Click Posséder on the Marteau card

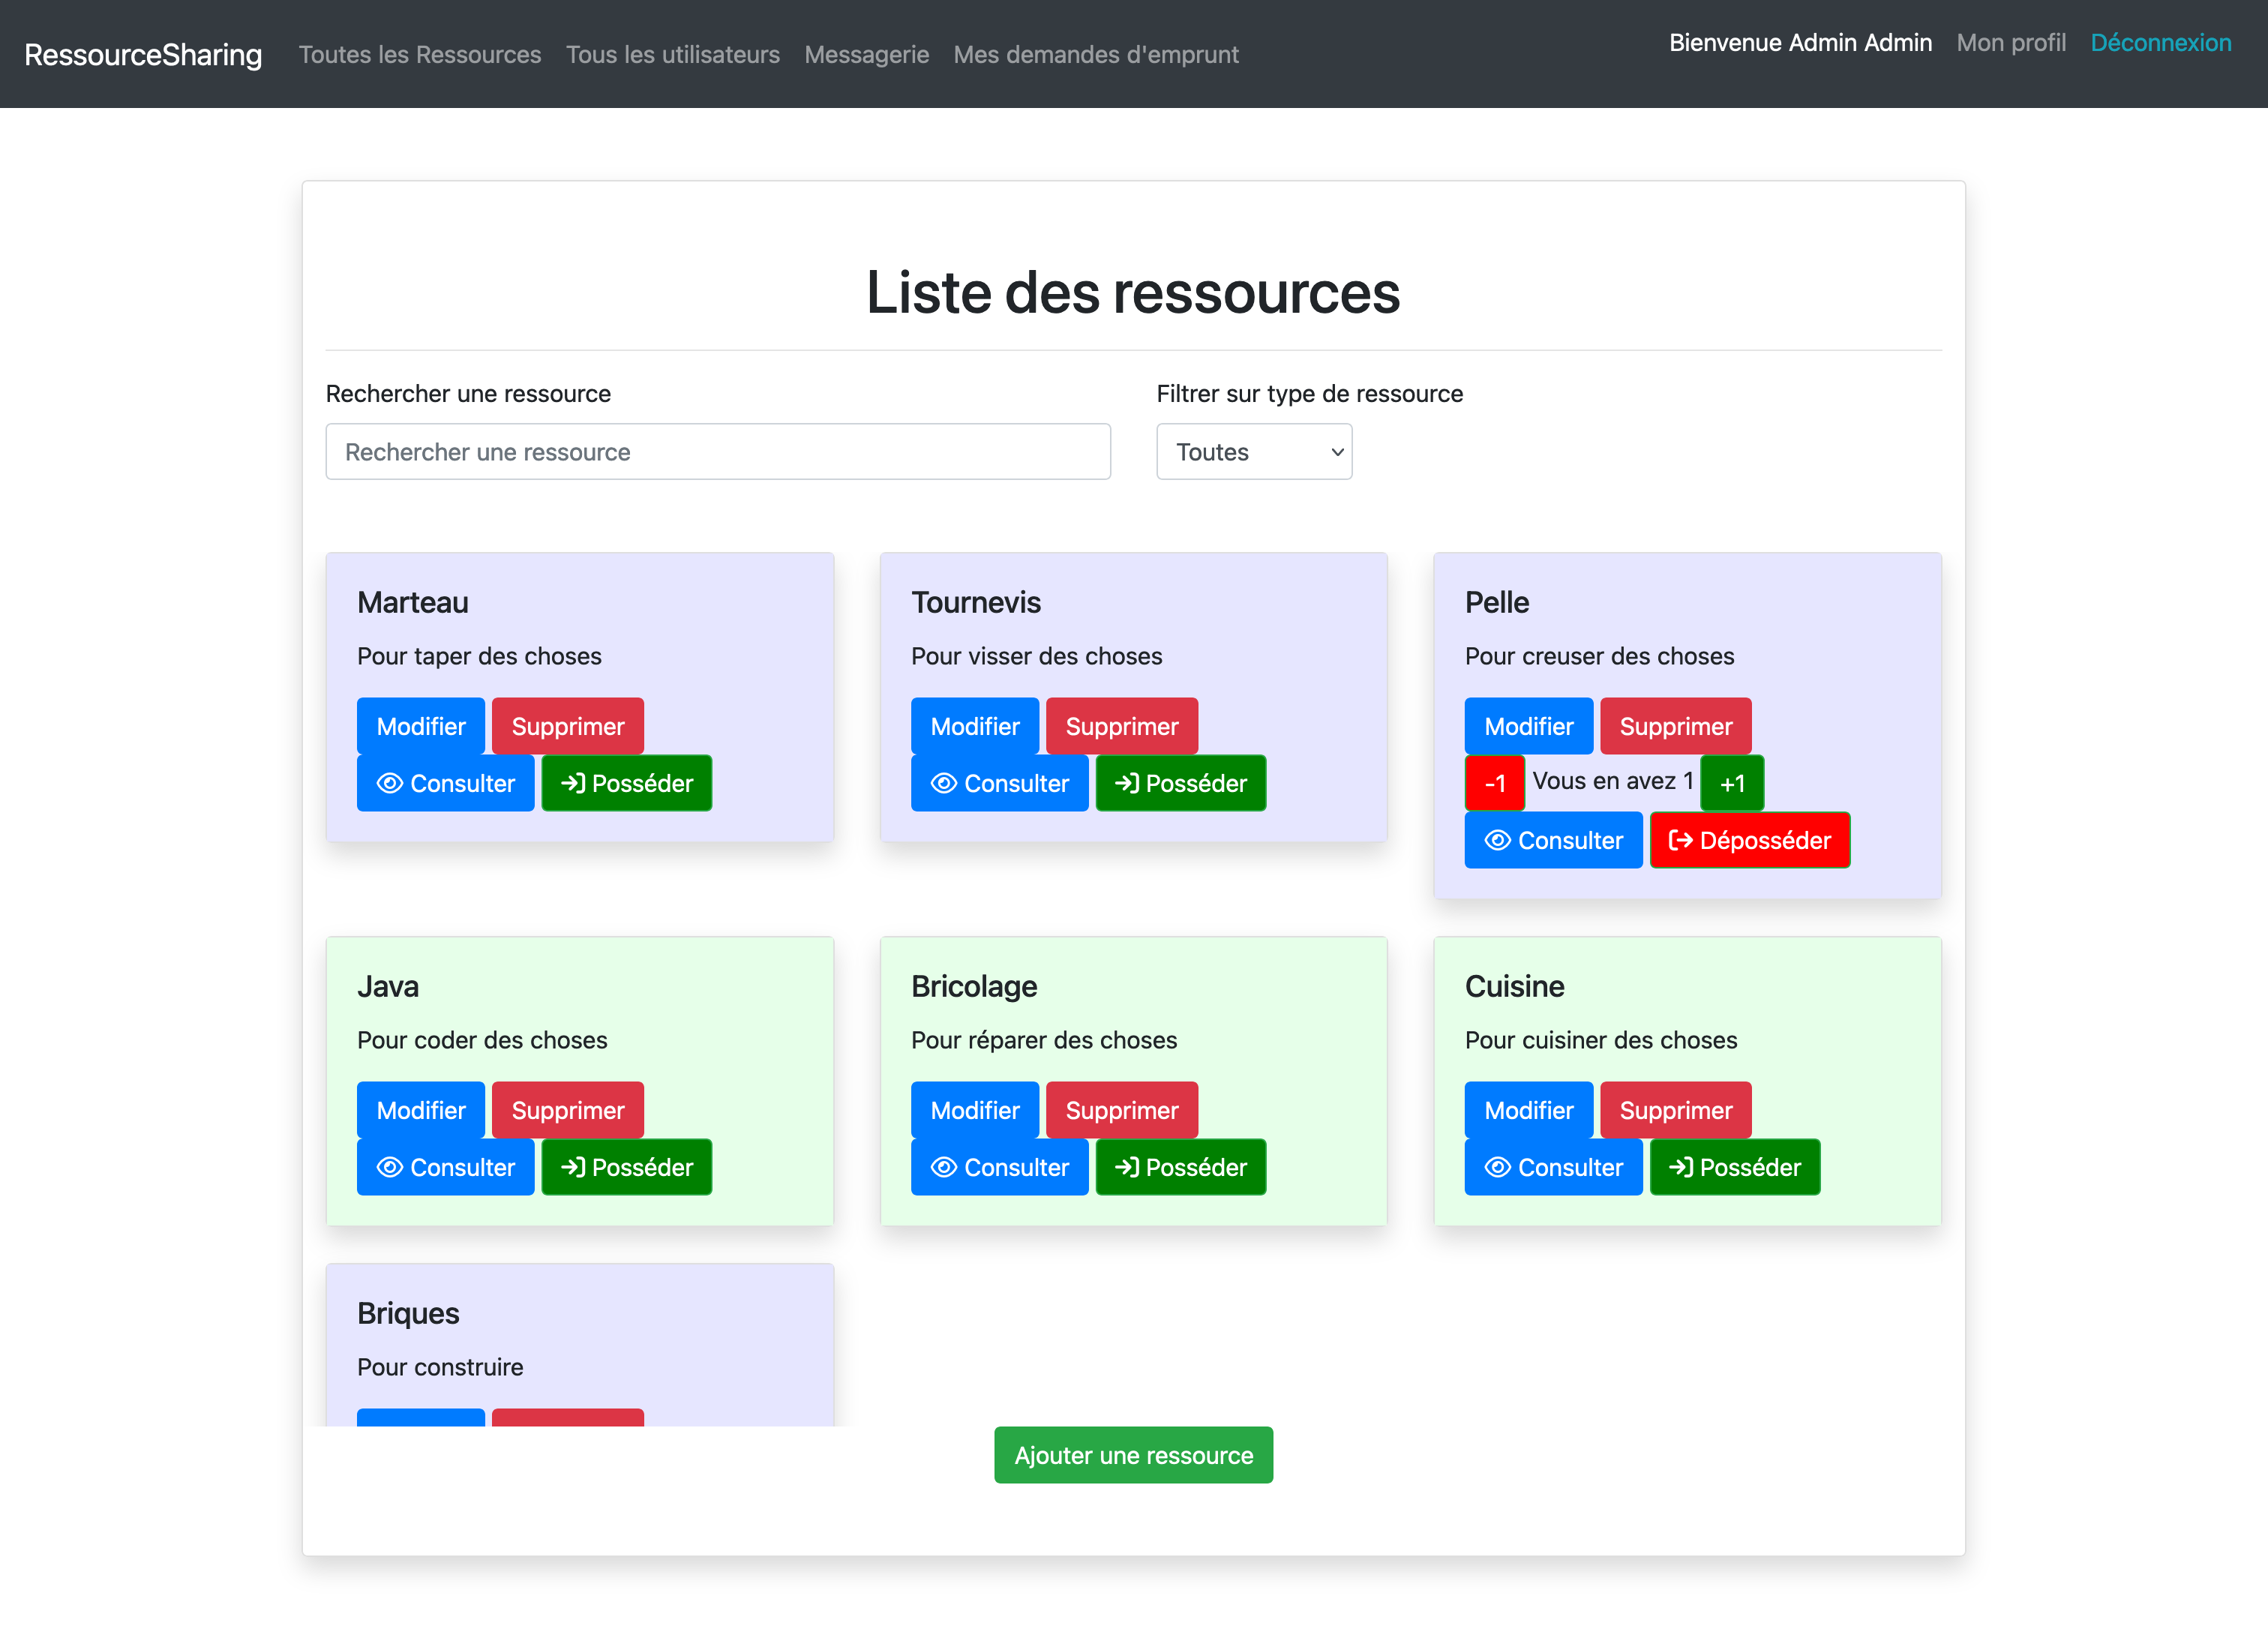(627, 783)
